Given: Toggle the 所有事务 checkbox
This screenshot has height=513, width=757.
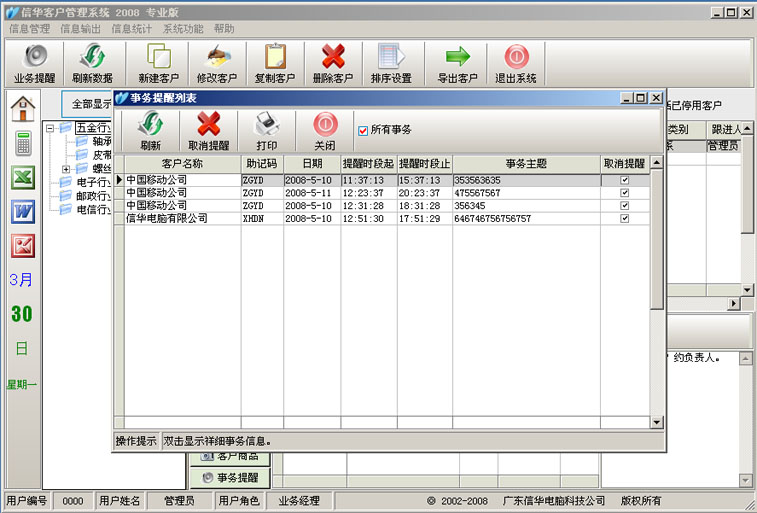Looking at the screenshot, I should (x=363, y=130).
